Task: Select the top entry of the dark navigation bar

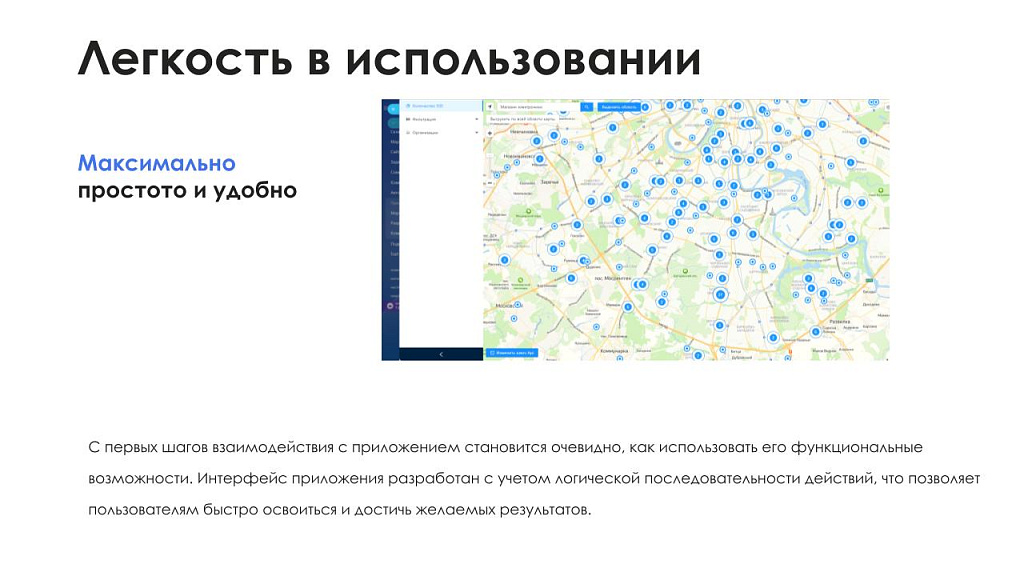Action: [390, 107]
